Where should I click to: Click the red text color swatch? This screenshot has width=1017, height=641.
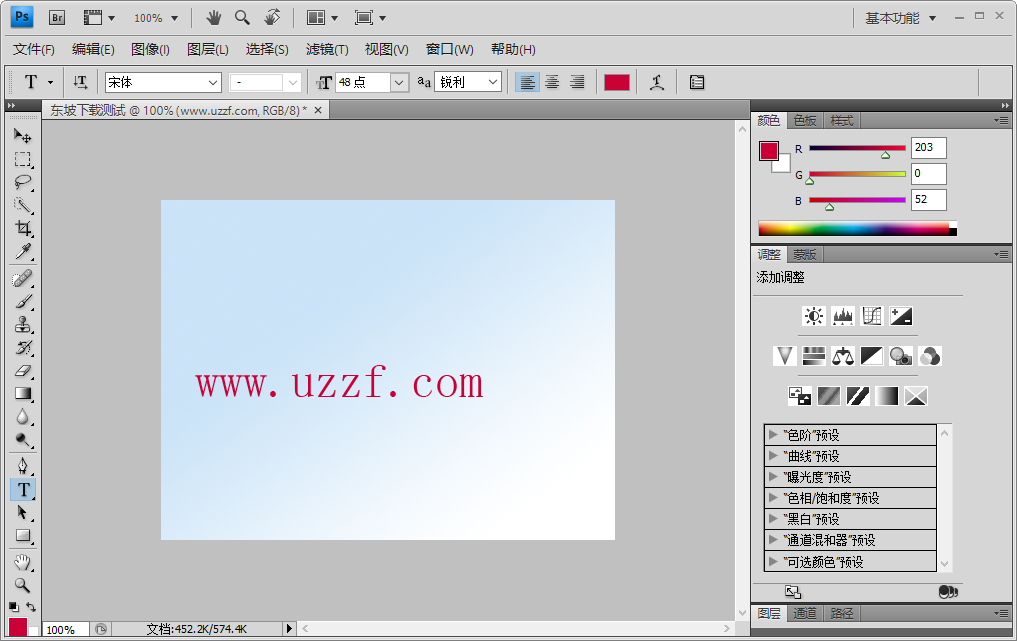click(617, 82)
